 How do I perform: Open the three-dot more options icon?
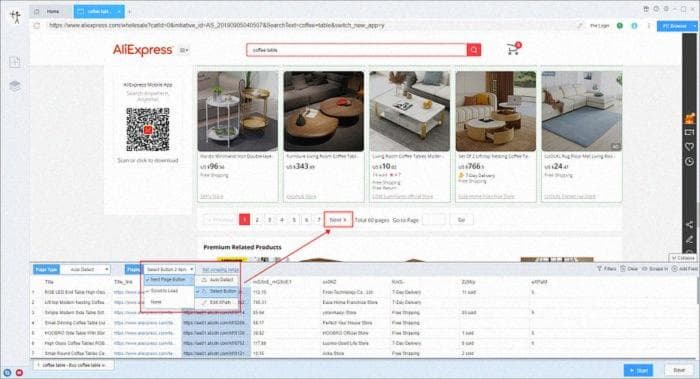coord(649,26)
